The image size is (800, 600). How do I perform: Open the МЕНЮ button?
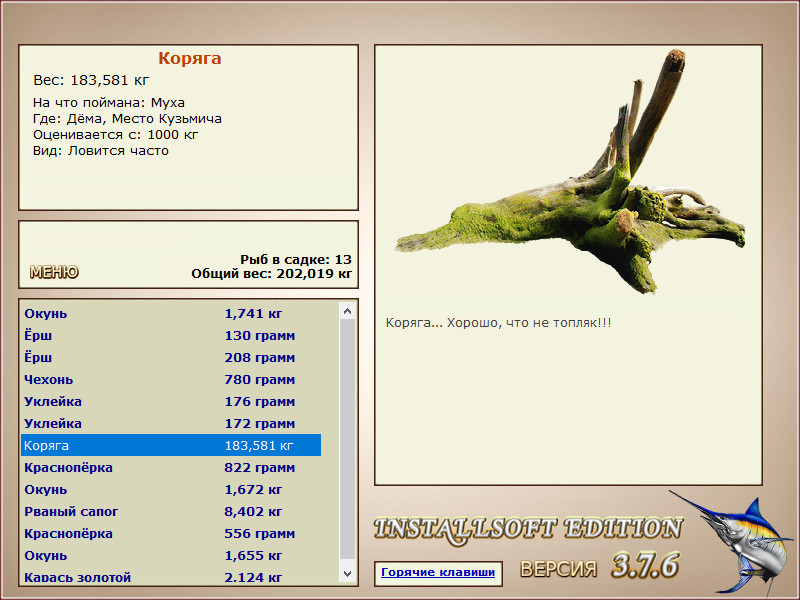[54, 272]
